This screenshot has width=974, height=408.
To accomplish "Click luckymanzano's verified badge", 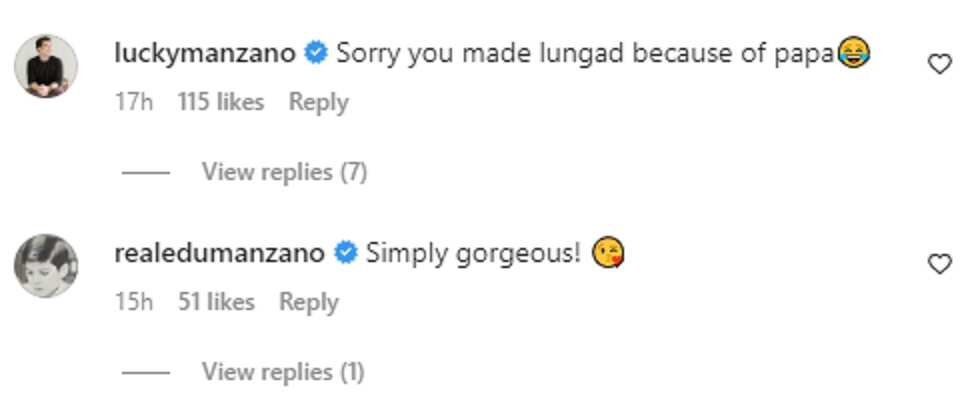I will (316, 54).
